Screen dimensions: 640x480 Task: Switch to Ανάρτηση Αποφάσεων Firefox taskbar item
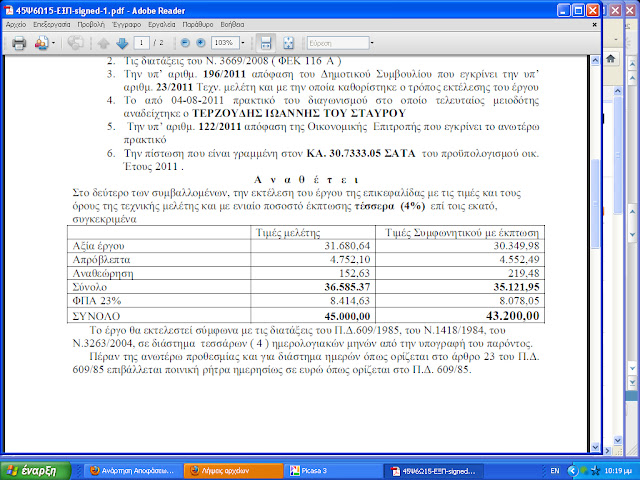pos(131,471)
